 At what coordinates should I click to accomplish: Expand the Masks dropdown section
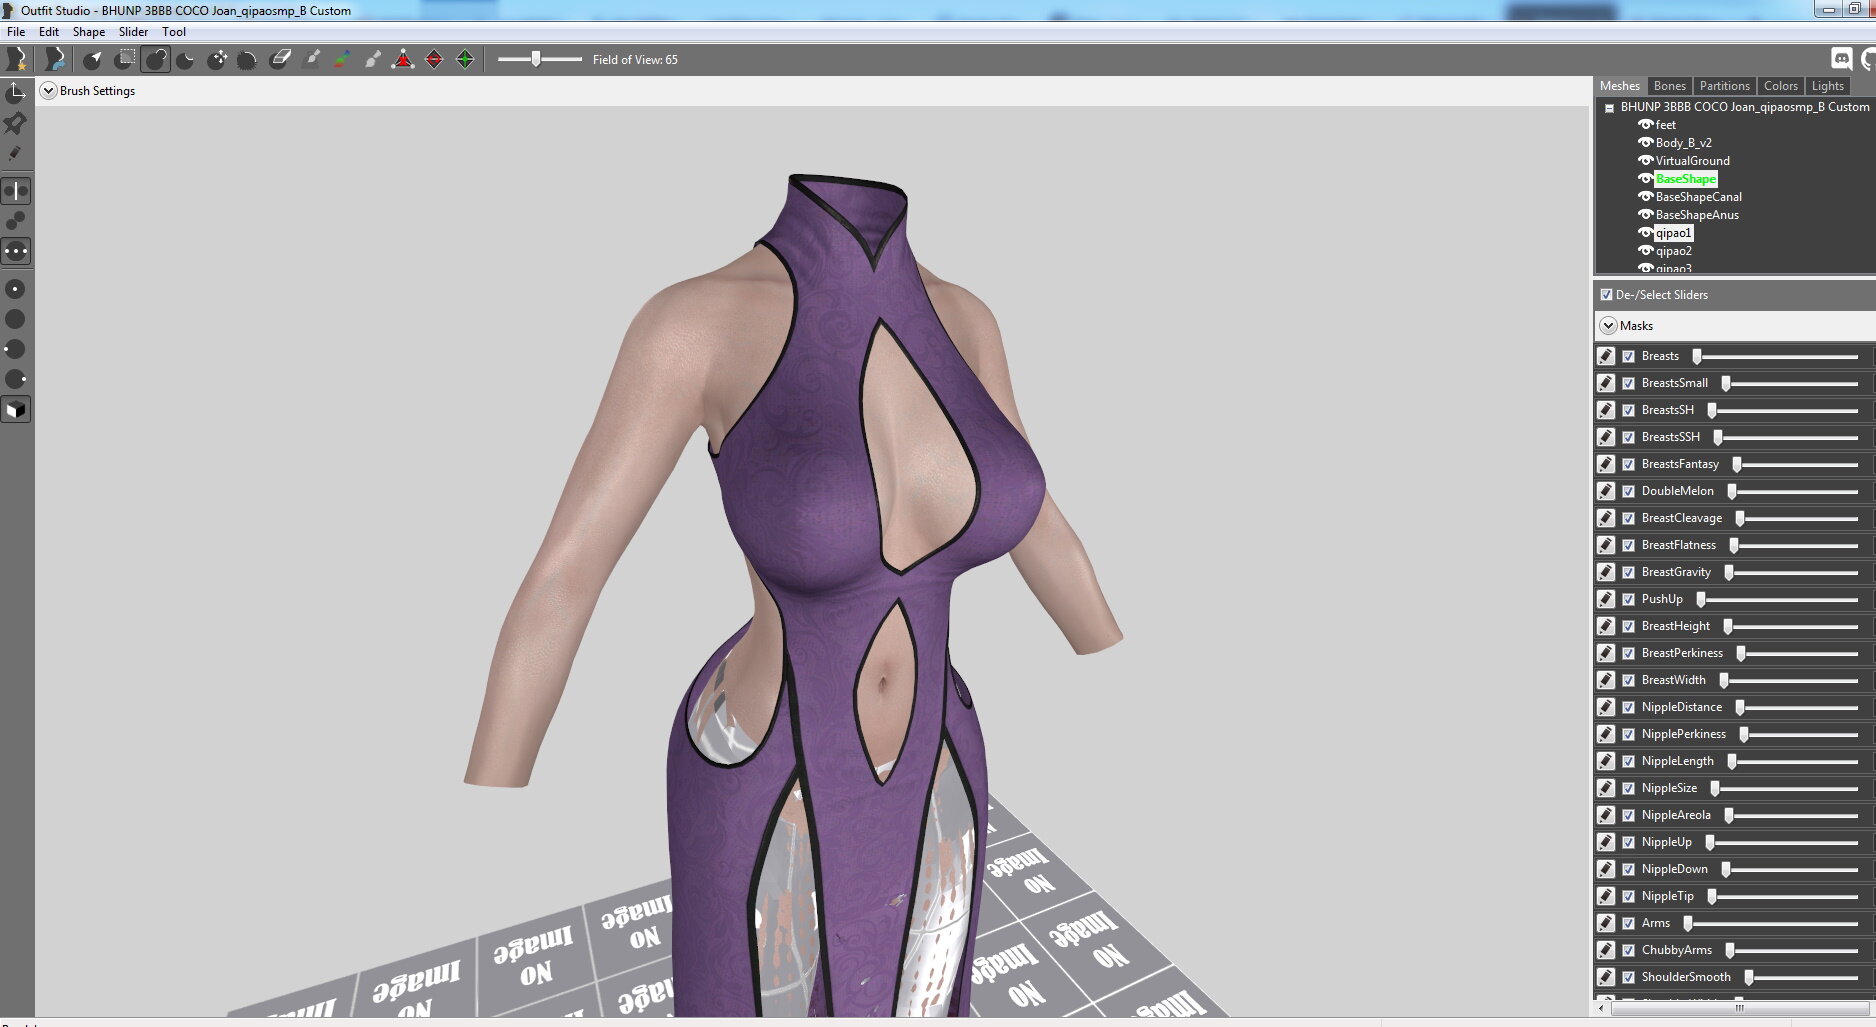point(1608,326)
